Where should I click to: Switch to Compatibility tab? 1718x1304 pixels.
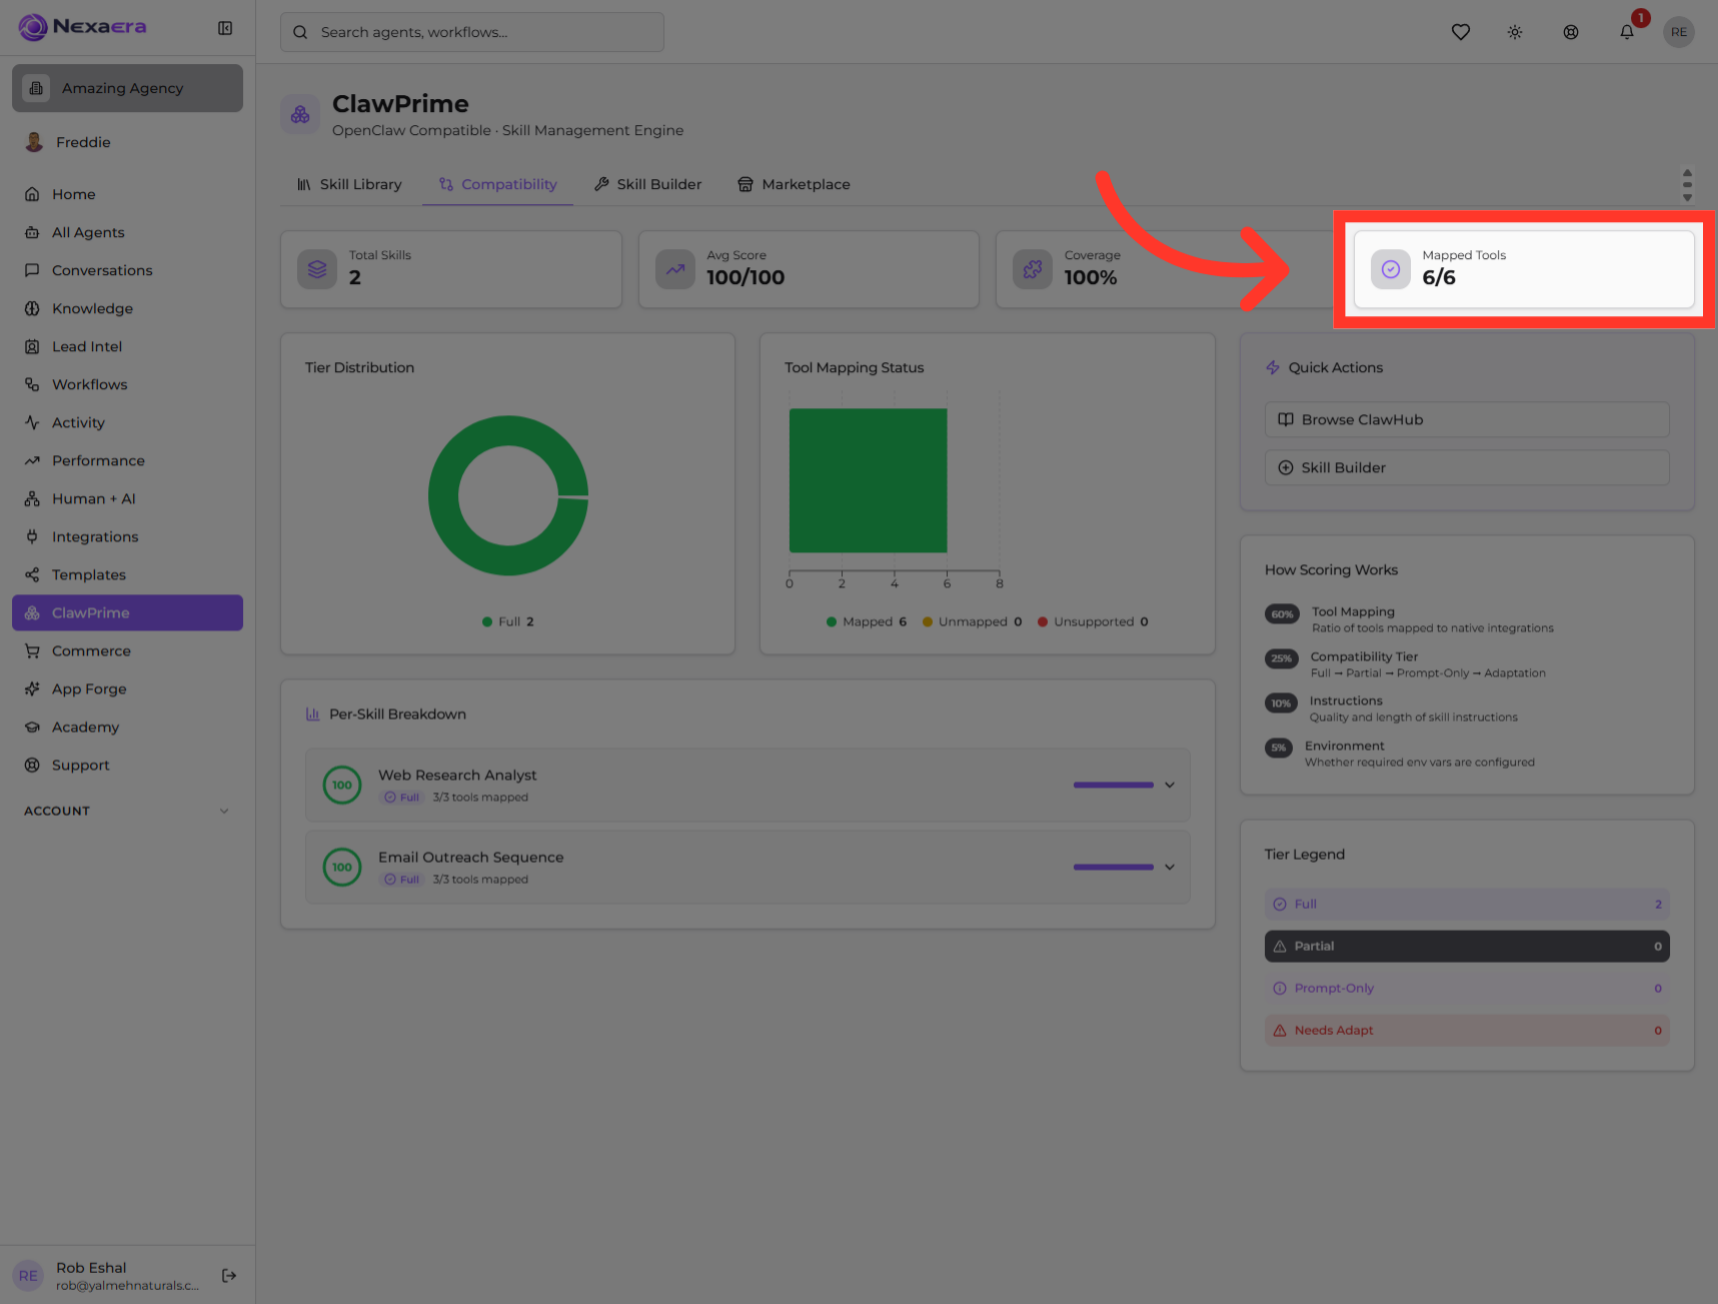pyautogui.click(x=498, y=184)
